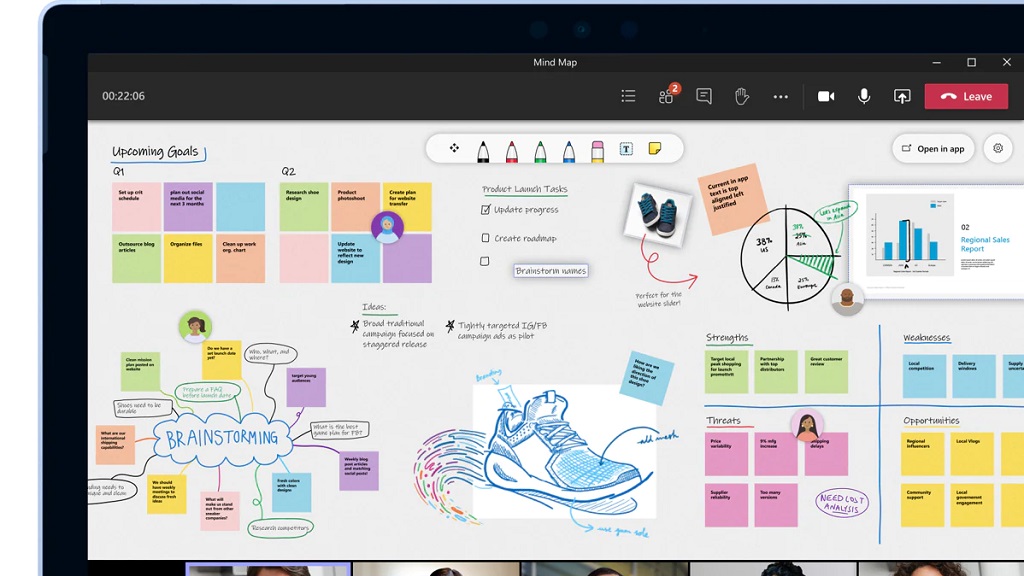Add a yellow sticky note
Screen dimensions: 1024x576
click(x=656, y=150)
